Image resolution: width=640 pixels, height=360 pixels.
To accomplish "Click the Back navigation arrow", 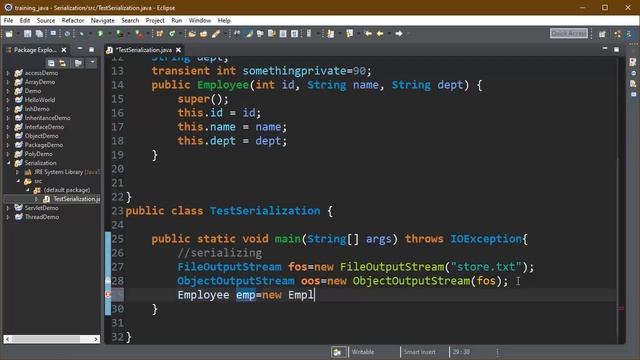I will click(380, 33).
